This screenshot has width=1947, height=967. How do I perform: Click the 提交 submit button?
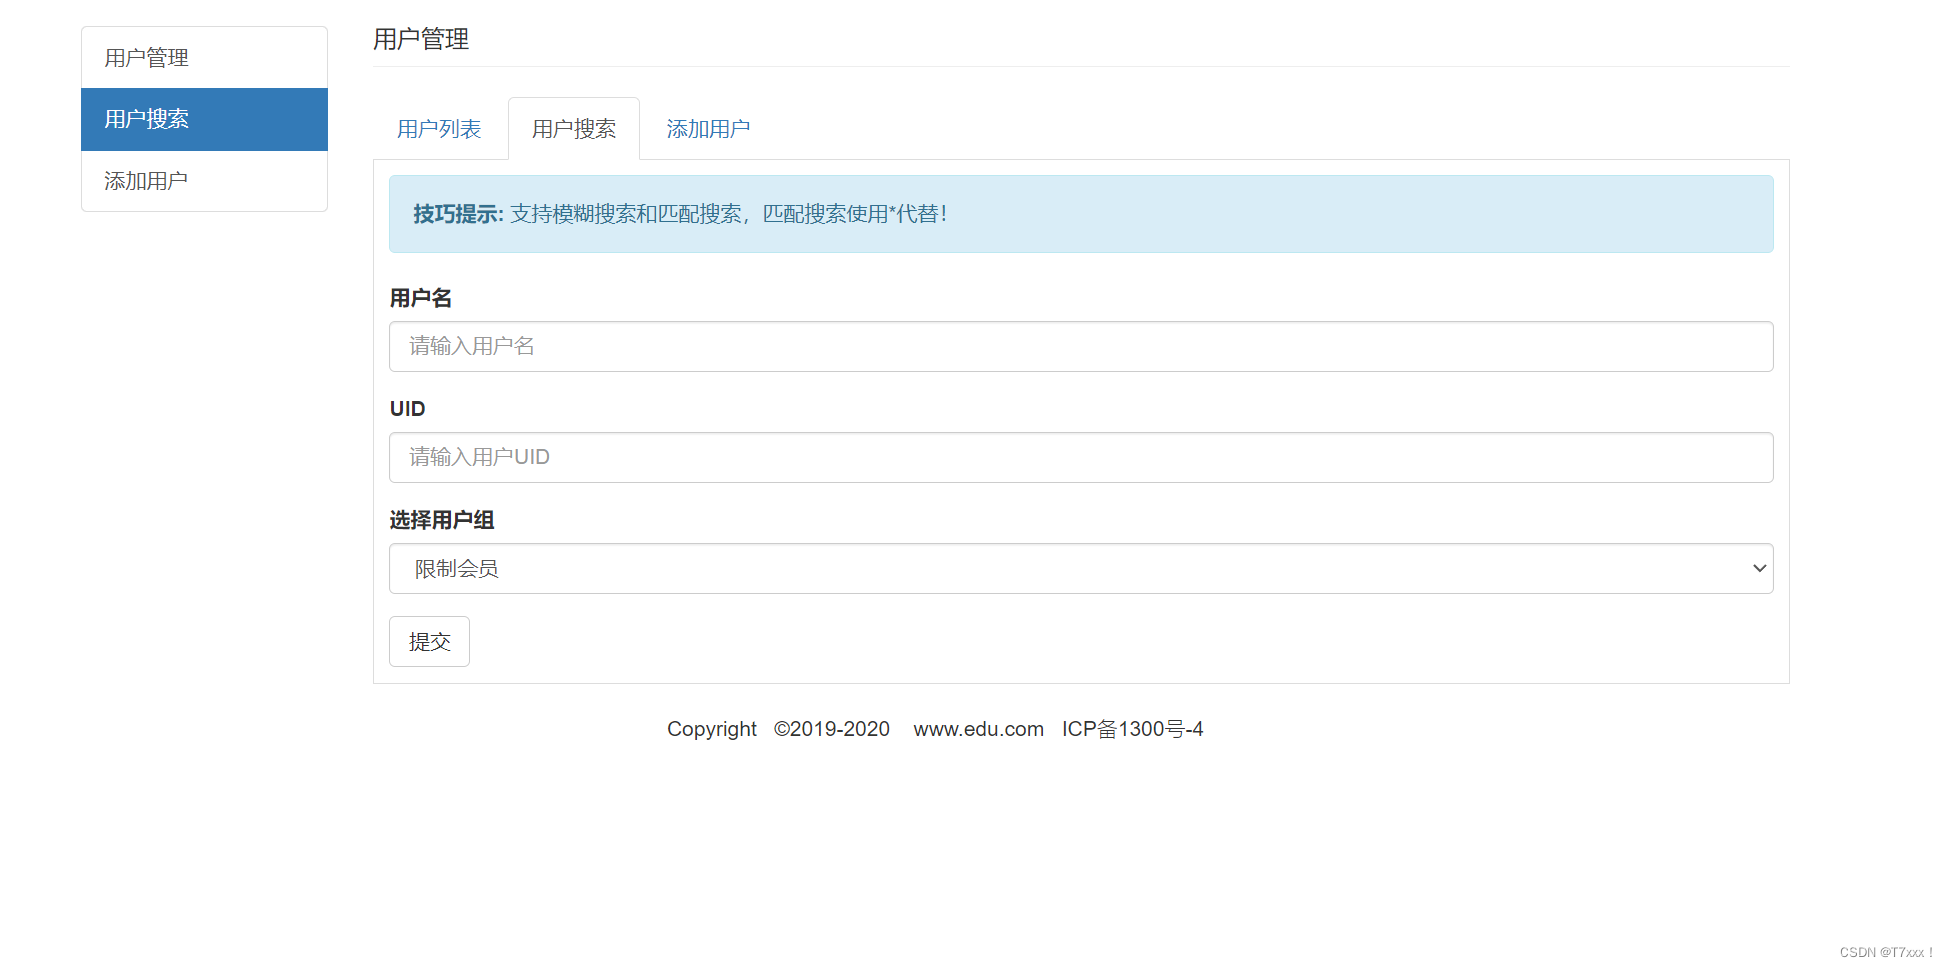tap(429, 641)
